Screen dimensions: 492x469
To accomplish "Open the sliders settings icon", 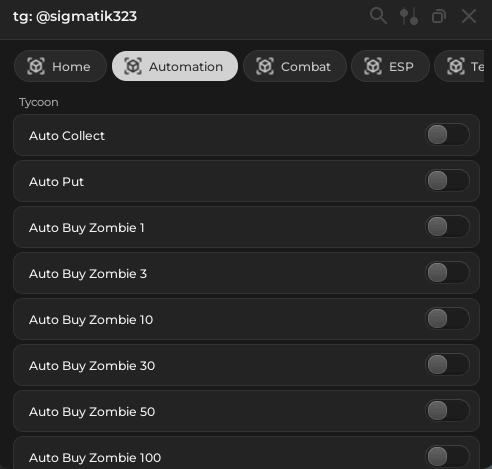I will (x=409, y=16).
